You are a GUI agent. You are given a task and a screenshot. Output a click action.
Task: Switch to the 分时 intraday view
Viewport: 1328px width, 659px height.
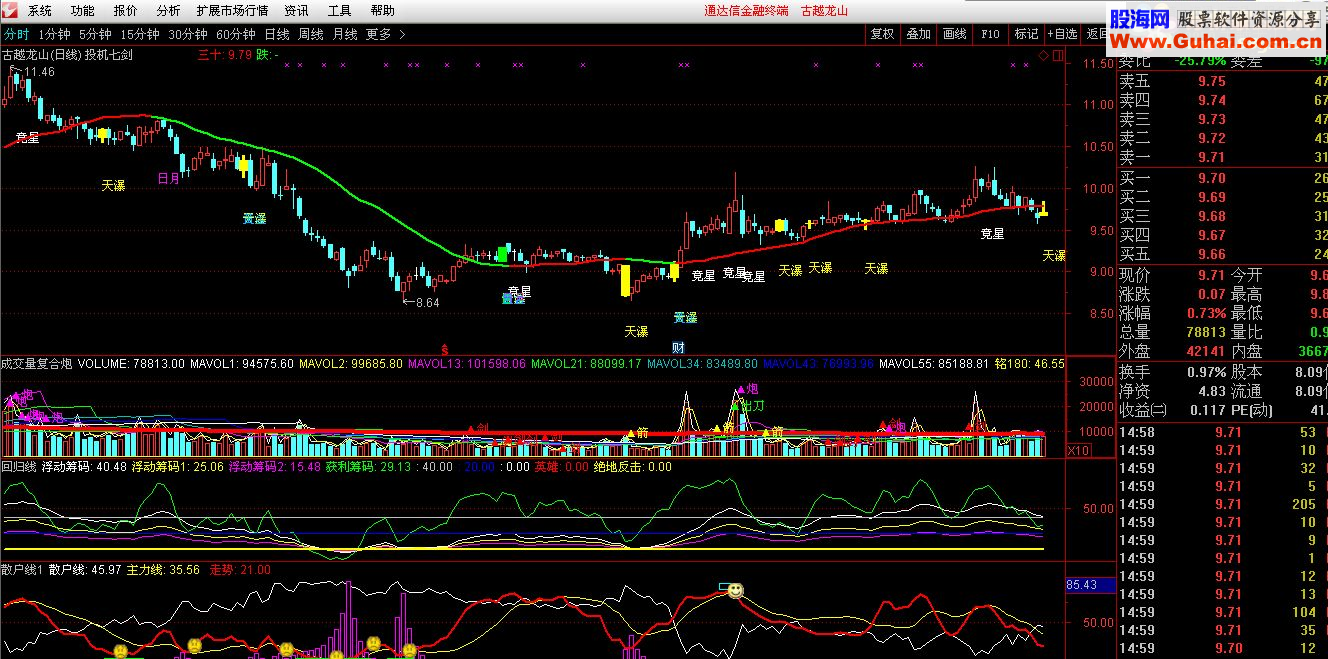(x=17, y=34)
